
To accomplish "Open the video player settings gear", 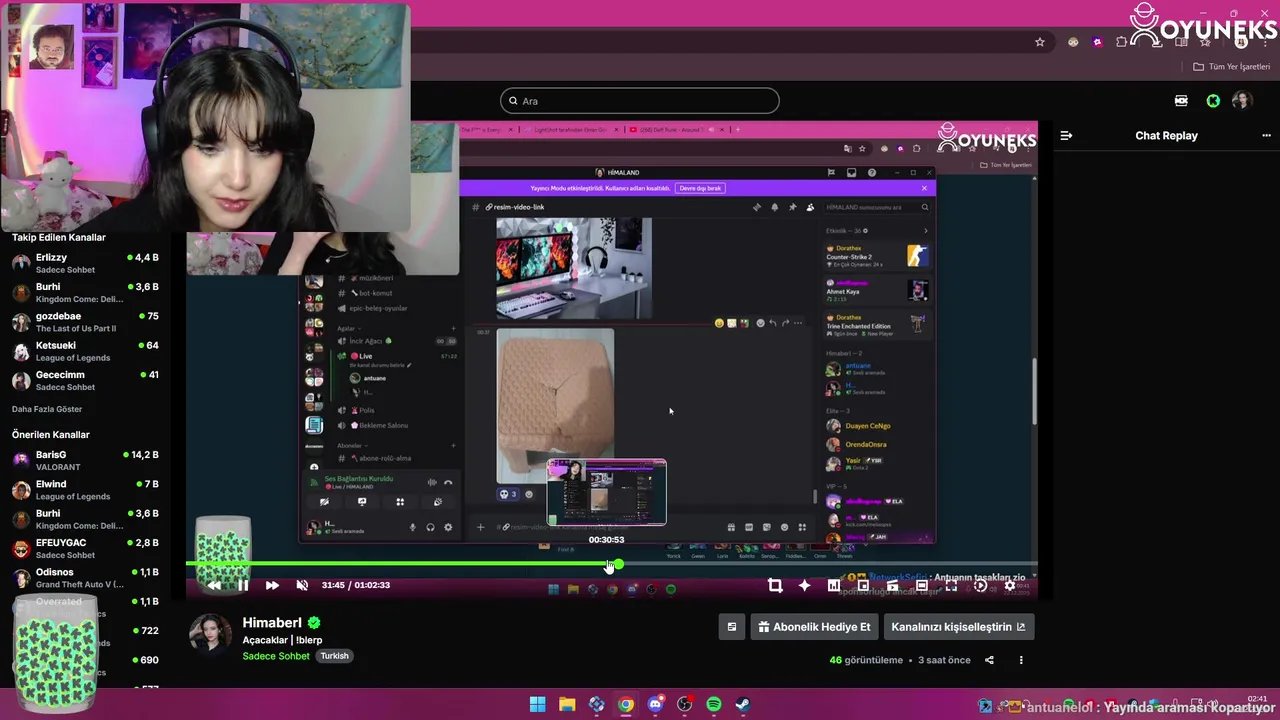I will [1010, 585].
